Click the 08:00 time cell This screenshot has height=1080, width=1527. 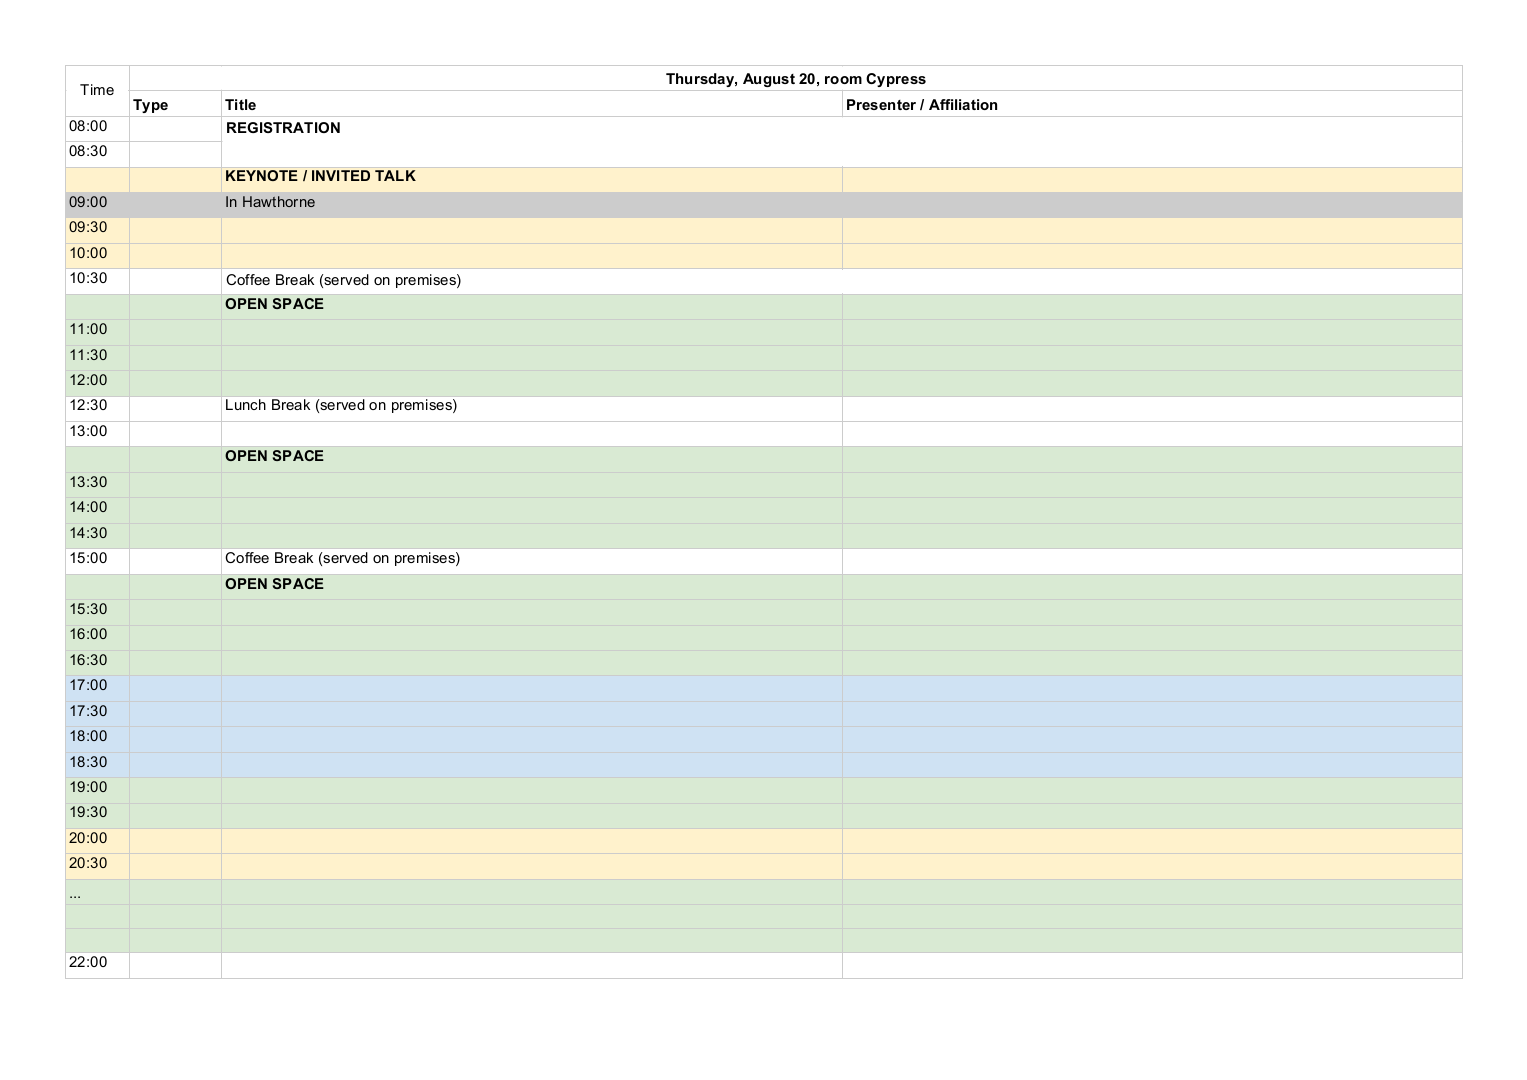click(88, 127)
